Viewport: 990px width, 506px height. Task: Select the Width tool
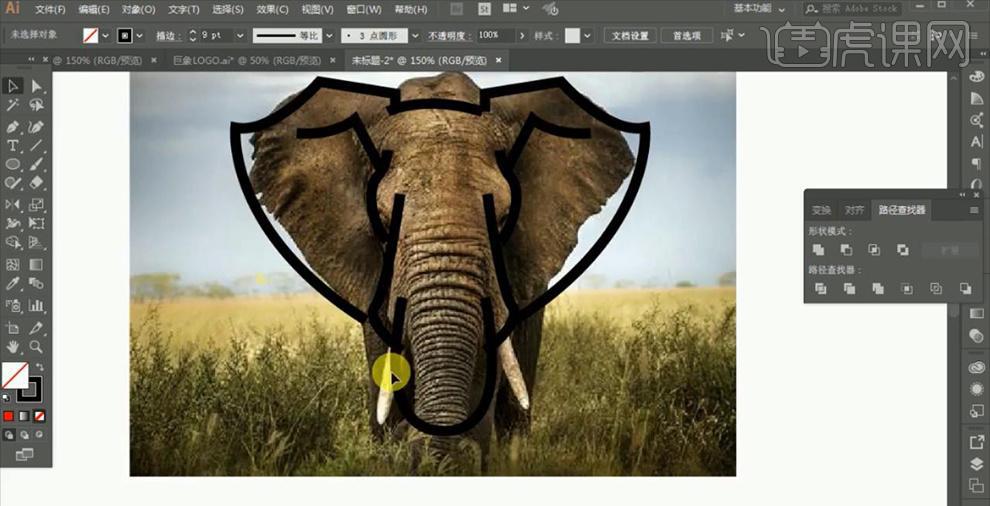(13, 223)
